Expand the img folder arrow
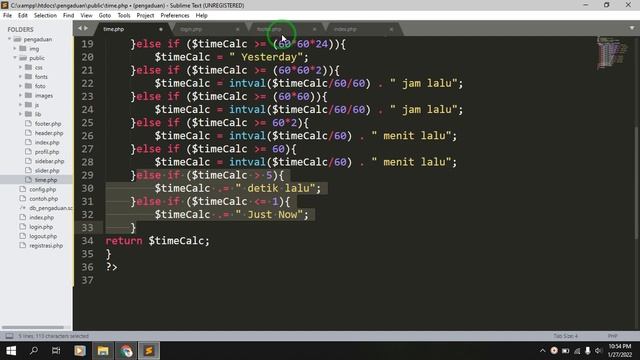The image size is (640, 360). click(15, 49)
